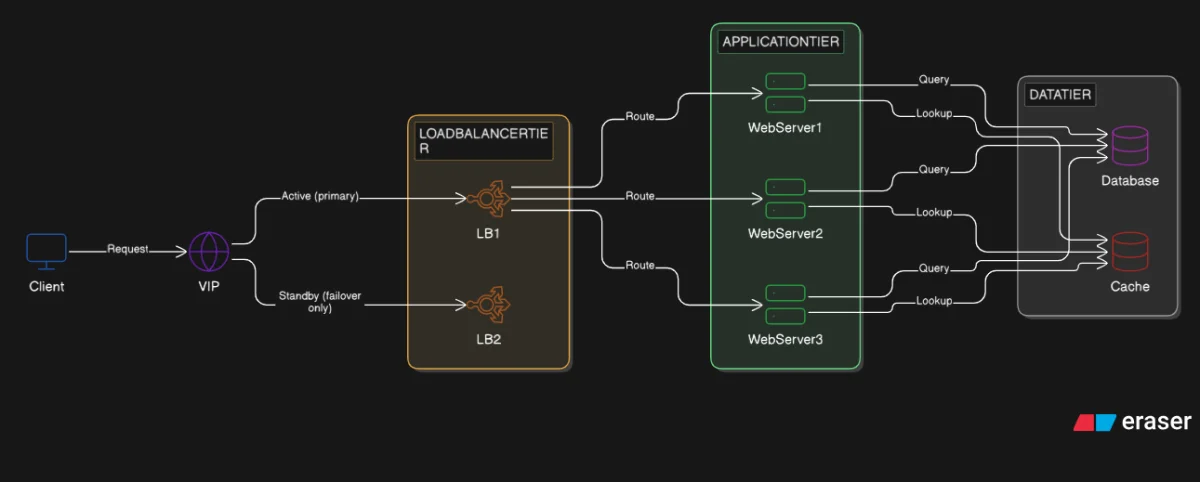Screen dimensions: 1200x482
Task: Click the Route label leading to WebServer3
Action: point(640,266)
